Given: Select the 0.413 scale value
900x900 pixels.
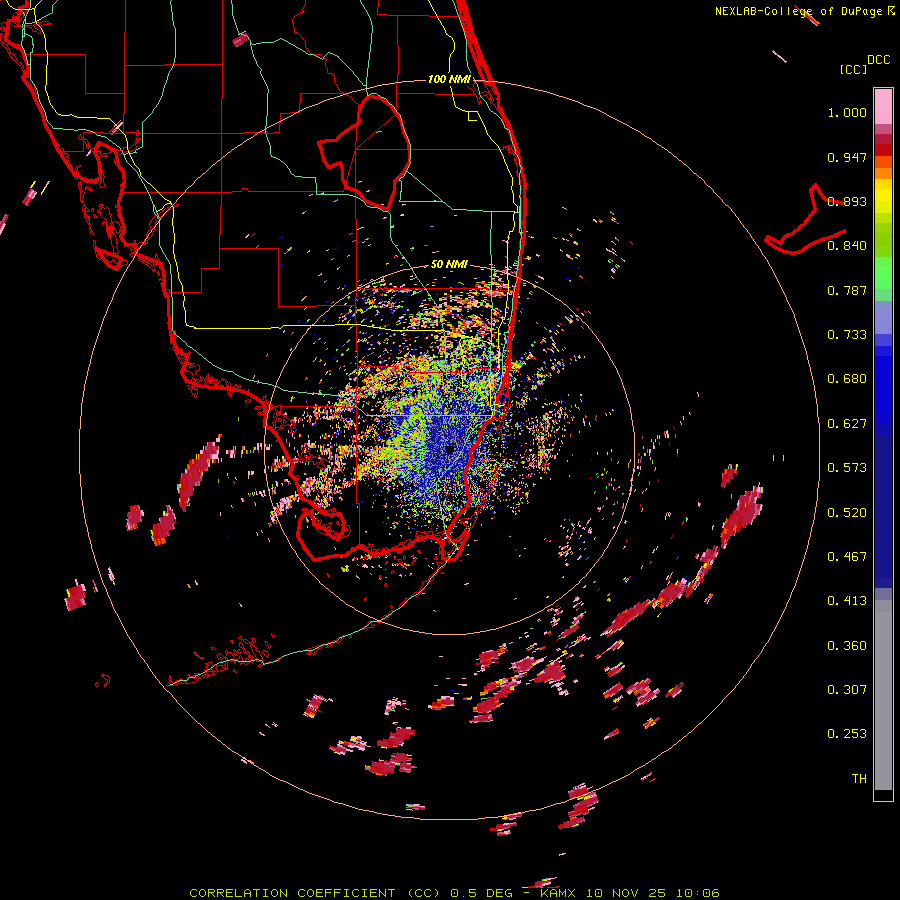Looking at the screenshot, I should tap(847, 601).
